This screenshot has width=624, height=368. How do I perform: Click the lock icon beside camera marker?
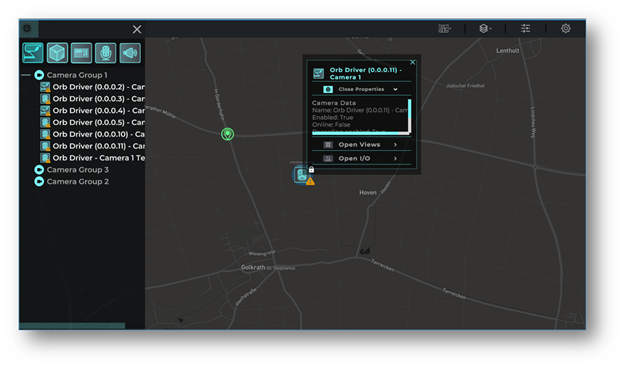tap(311, 169)
